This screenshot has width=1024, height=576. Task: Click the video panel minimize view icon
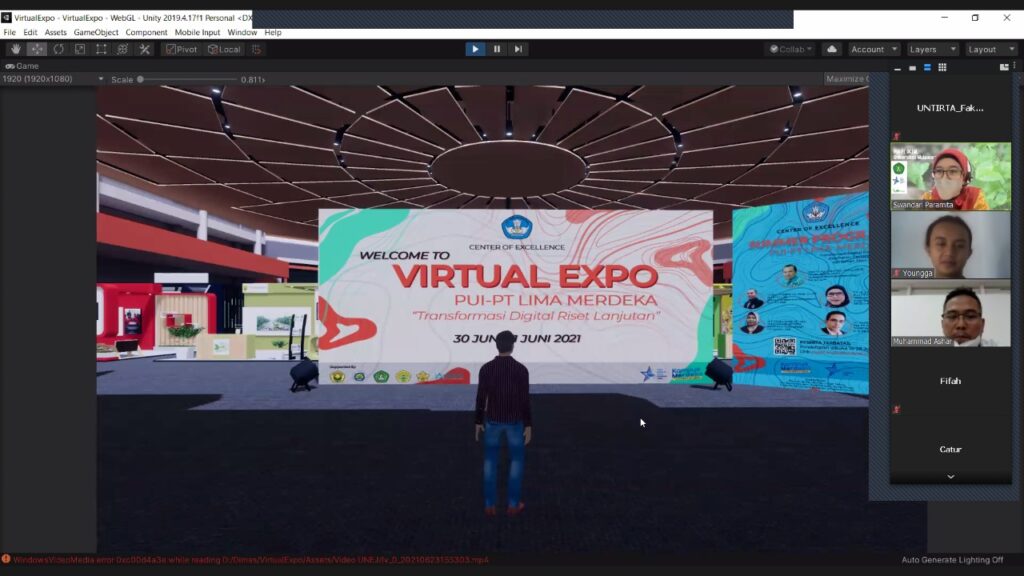tap(897, 68)
